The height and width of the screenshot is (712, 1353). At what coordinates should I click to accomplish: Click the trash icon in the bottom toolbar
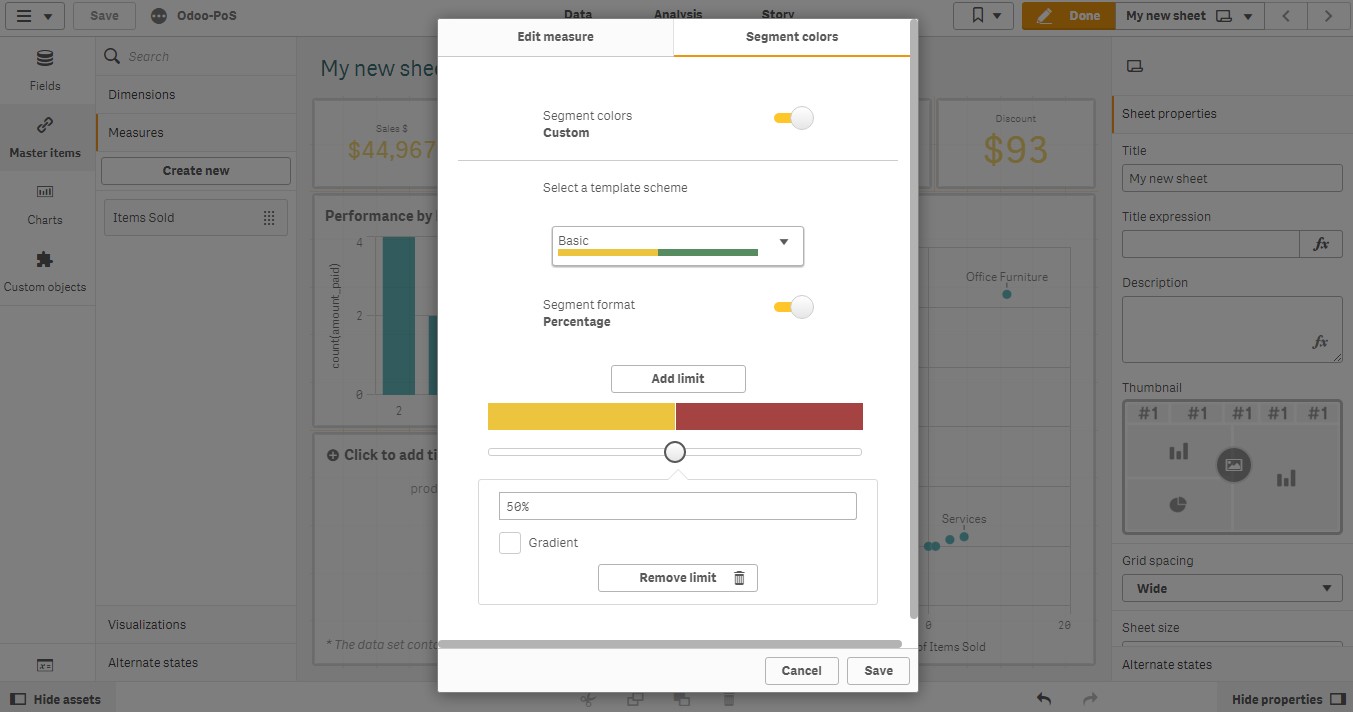tap(728, 699)
